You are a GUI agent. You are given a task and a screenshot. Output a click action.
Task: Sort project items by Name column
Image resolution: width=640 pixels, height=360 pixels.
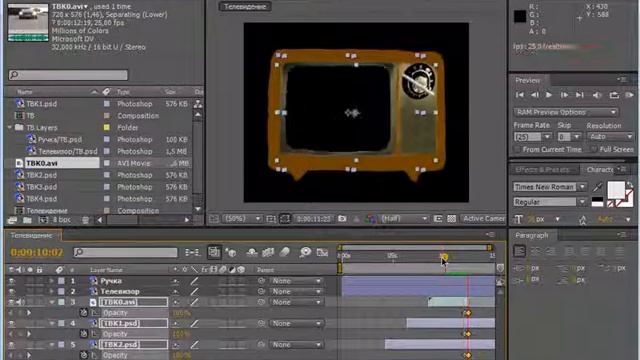[x=25, y=92]
